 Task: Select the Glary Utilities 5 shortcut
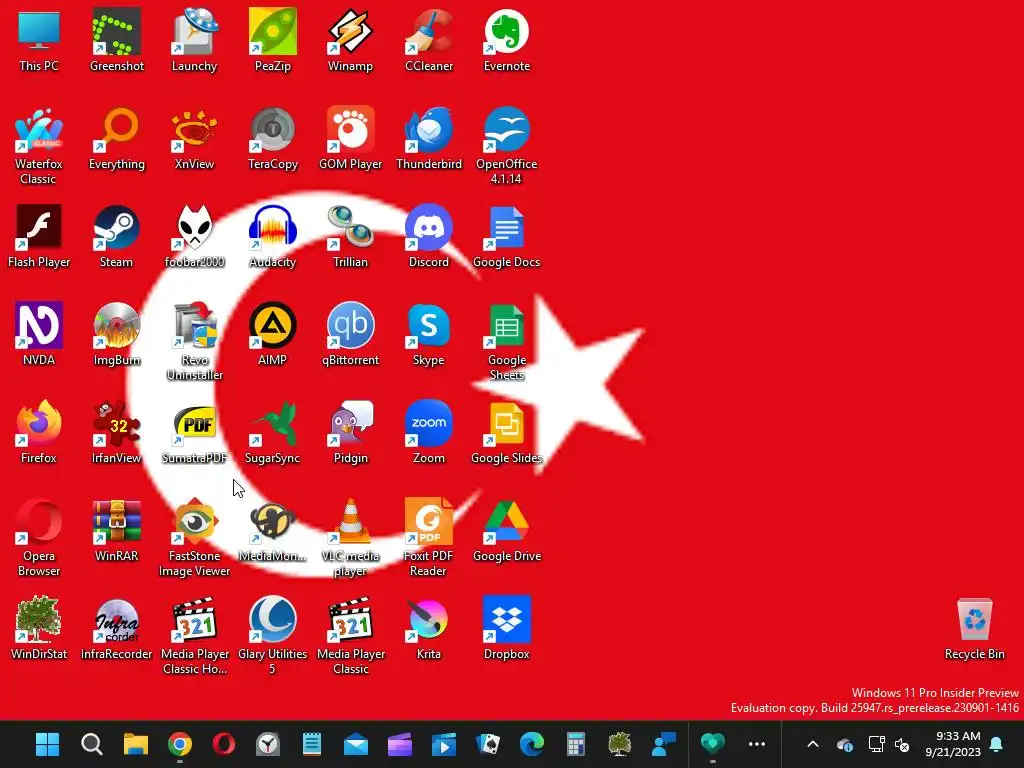pos(273,636)
